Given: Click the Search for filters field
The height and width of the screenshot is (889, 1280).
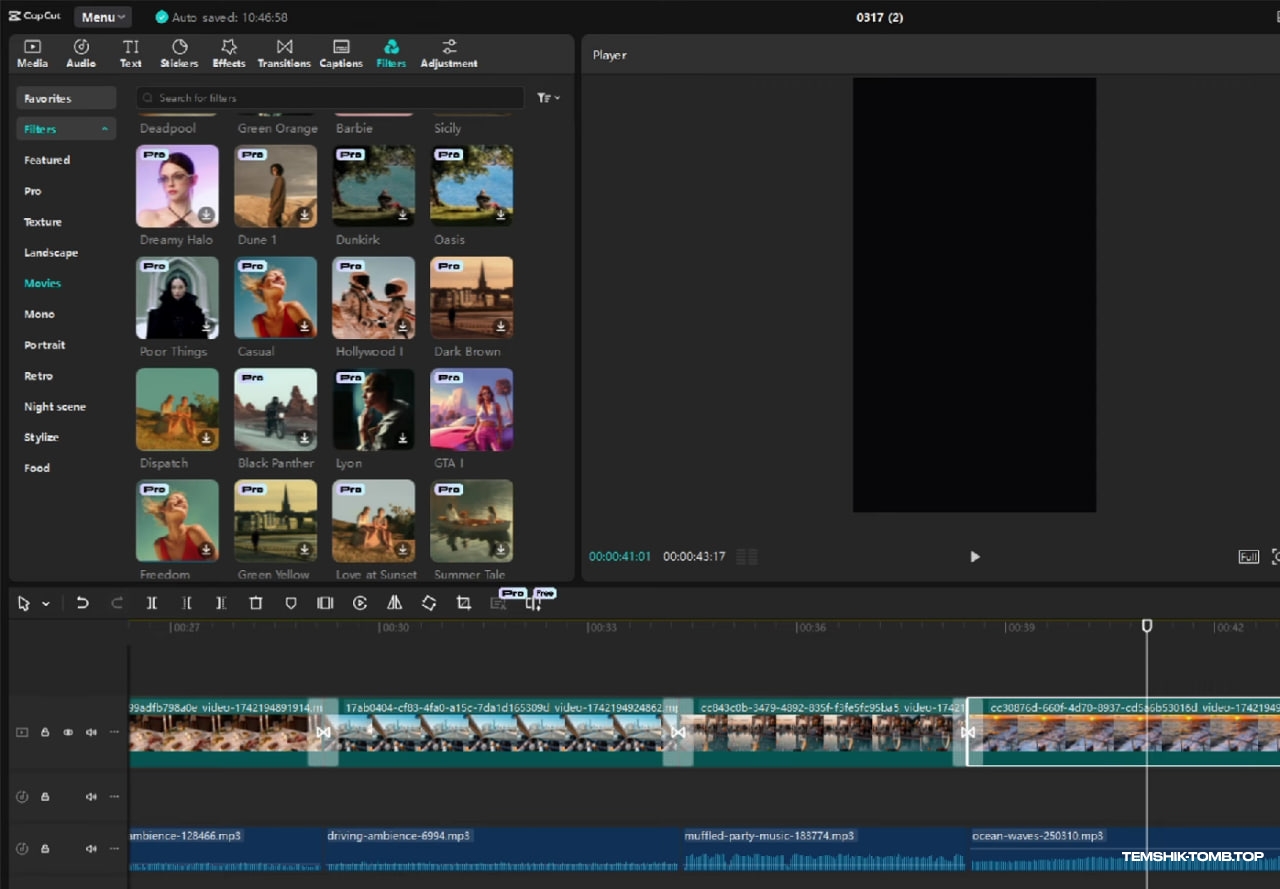Looking at the screenshot, I should tap(330, 98).
